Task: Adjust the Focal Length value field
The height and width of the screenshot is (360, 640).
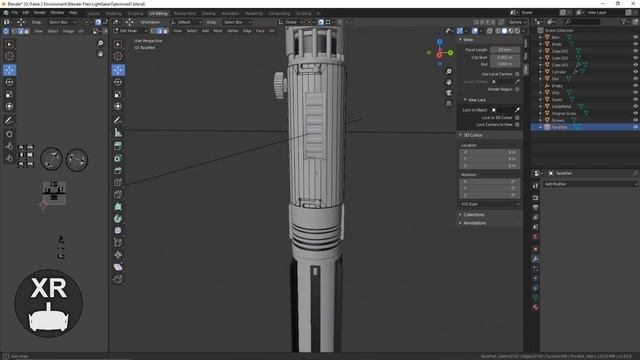Action: pyautogui.click(x=505, y=50)
